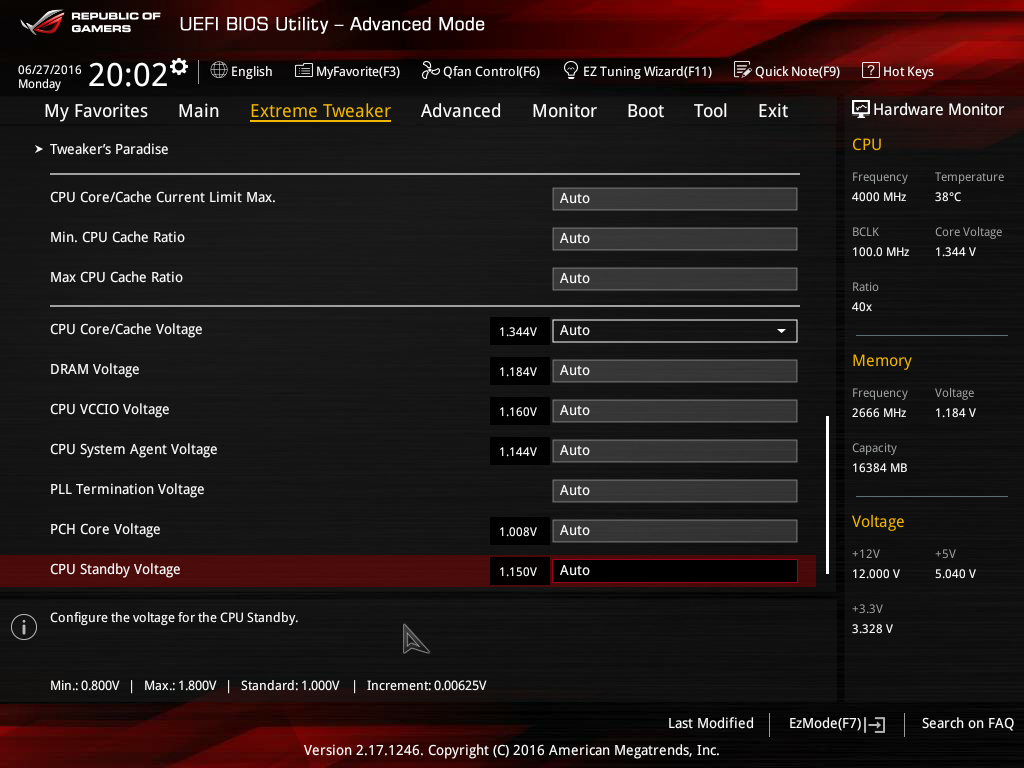Select PCH Core Voltage Auto field
1024x768 pixels.
[675, 531]
